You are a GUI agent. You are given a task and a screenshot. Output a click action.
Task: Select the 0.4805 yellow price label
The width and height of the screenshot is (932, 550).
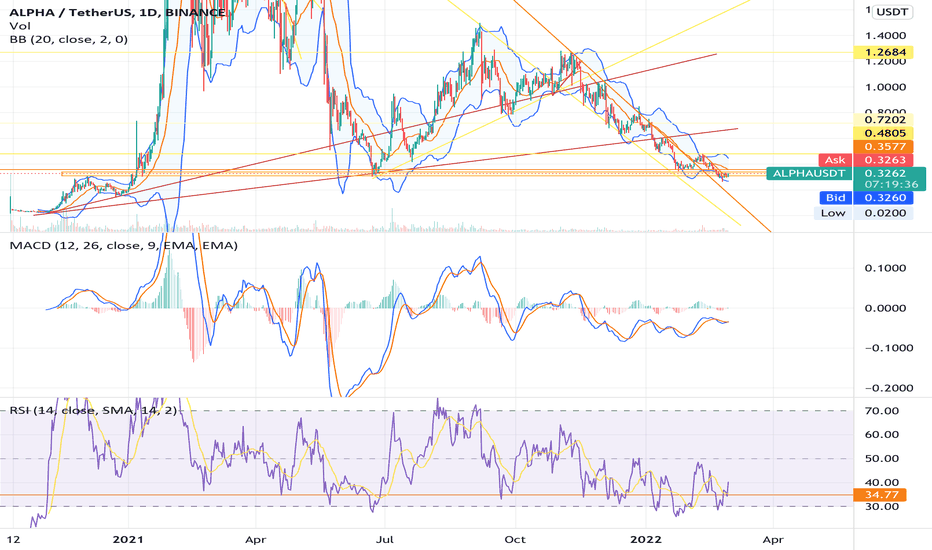click(885, 133)
